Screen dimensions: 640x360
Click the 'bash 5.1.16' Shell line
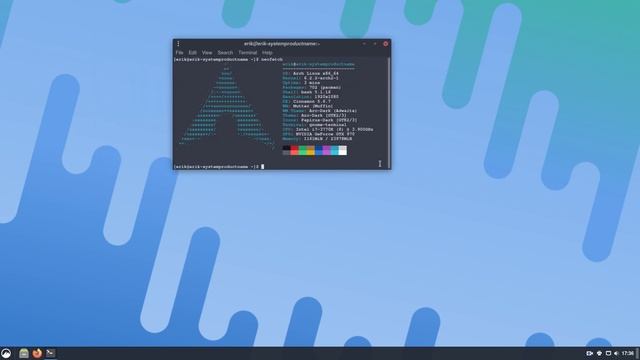[307, 92]
